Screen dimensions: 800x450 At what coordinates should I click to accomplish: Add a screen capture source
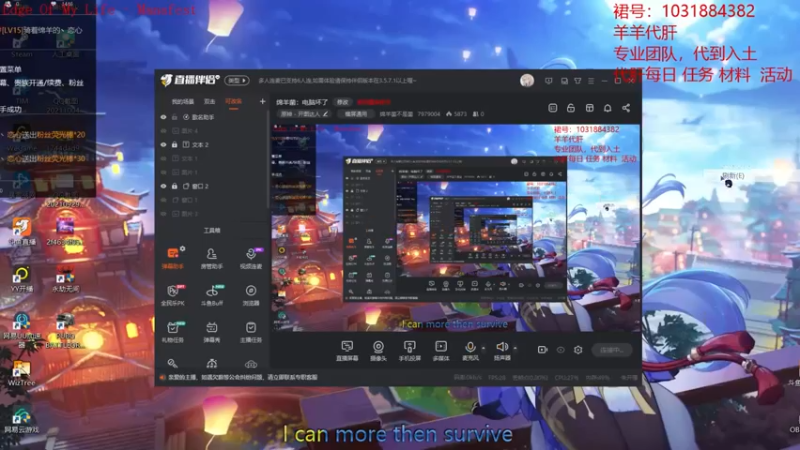tap(347, 351)
